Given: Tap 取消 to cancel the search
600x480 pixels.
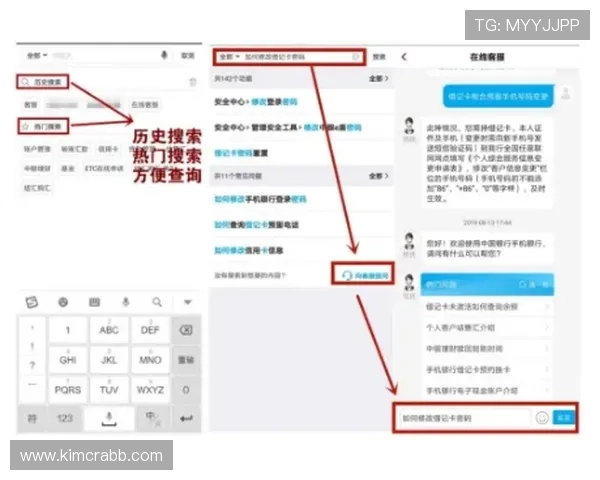Looking at the screenshot, I should (x=188, y=56).
